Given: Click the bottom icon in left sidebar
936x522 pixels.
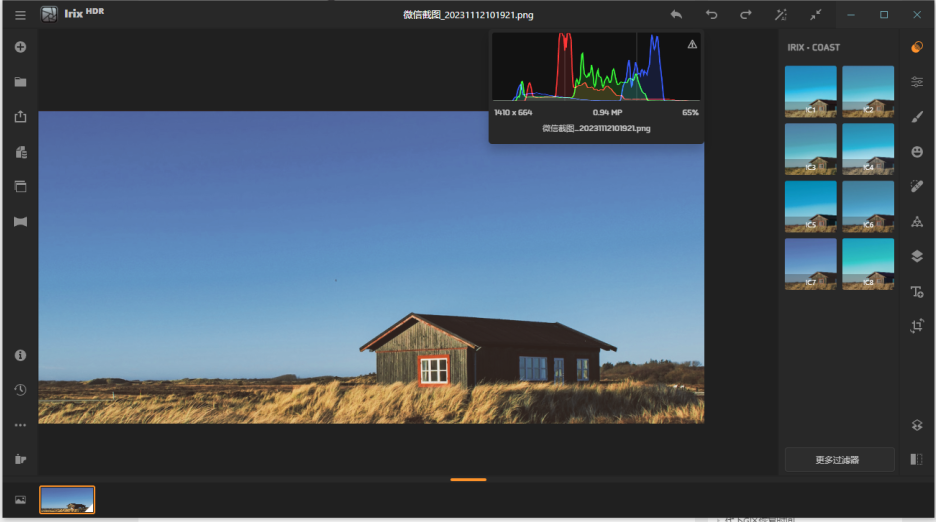Looking at the screenshot, I should coord(20,459).
